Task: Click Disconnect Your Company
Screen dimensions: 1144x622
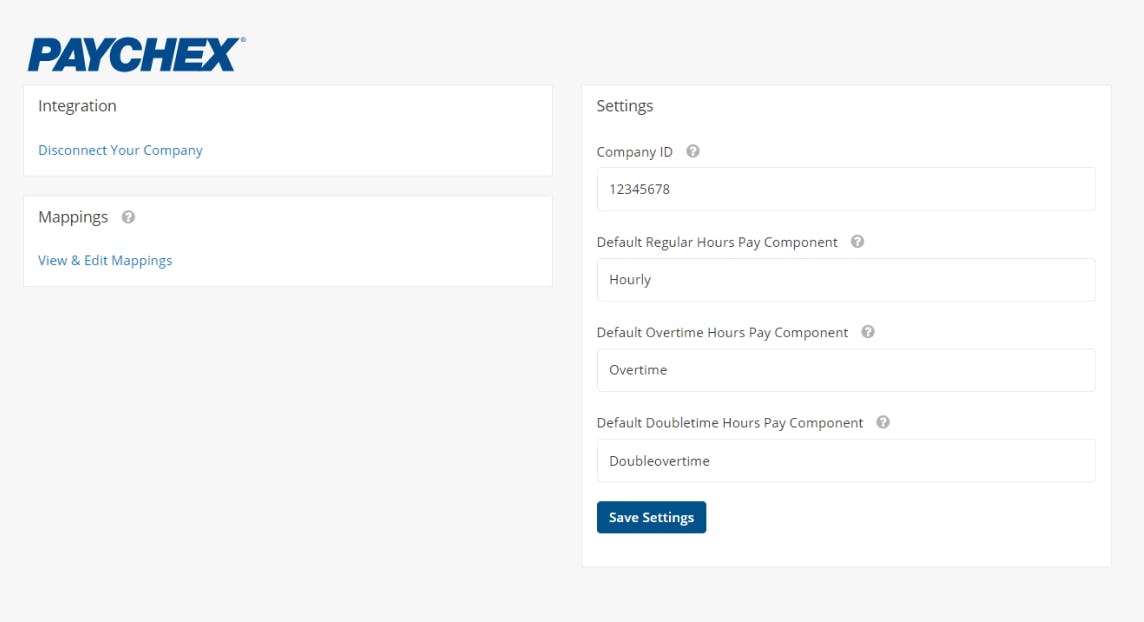Action: tap(120, 149)
